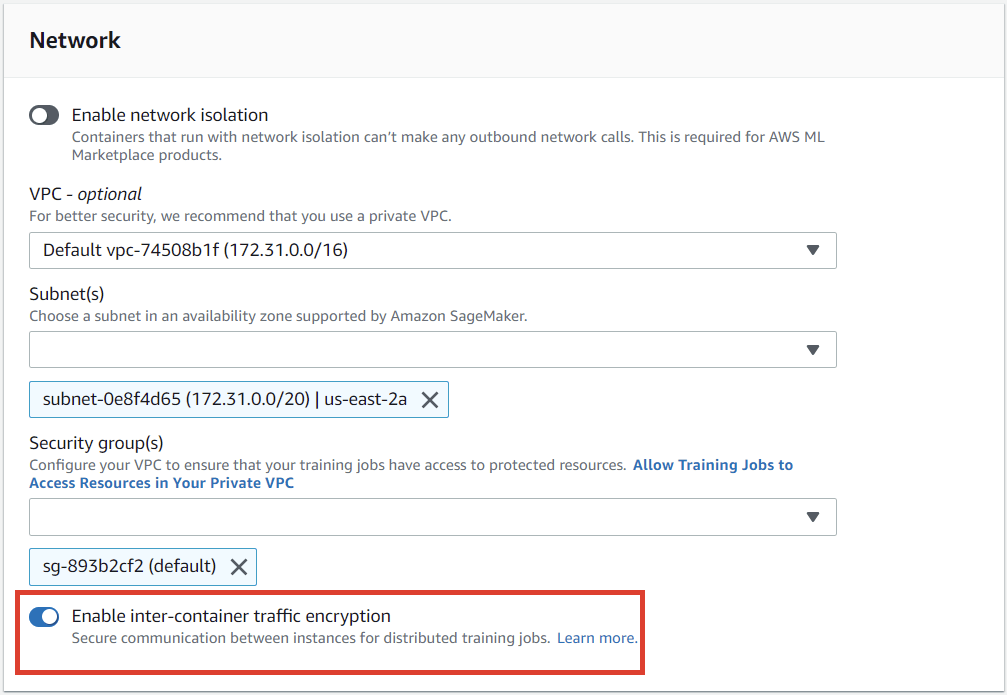Remove sg-893b2cf2 (default) tag with X
Image resolution: width=1007 pixels, height=695 pixels.
[239, 567]
